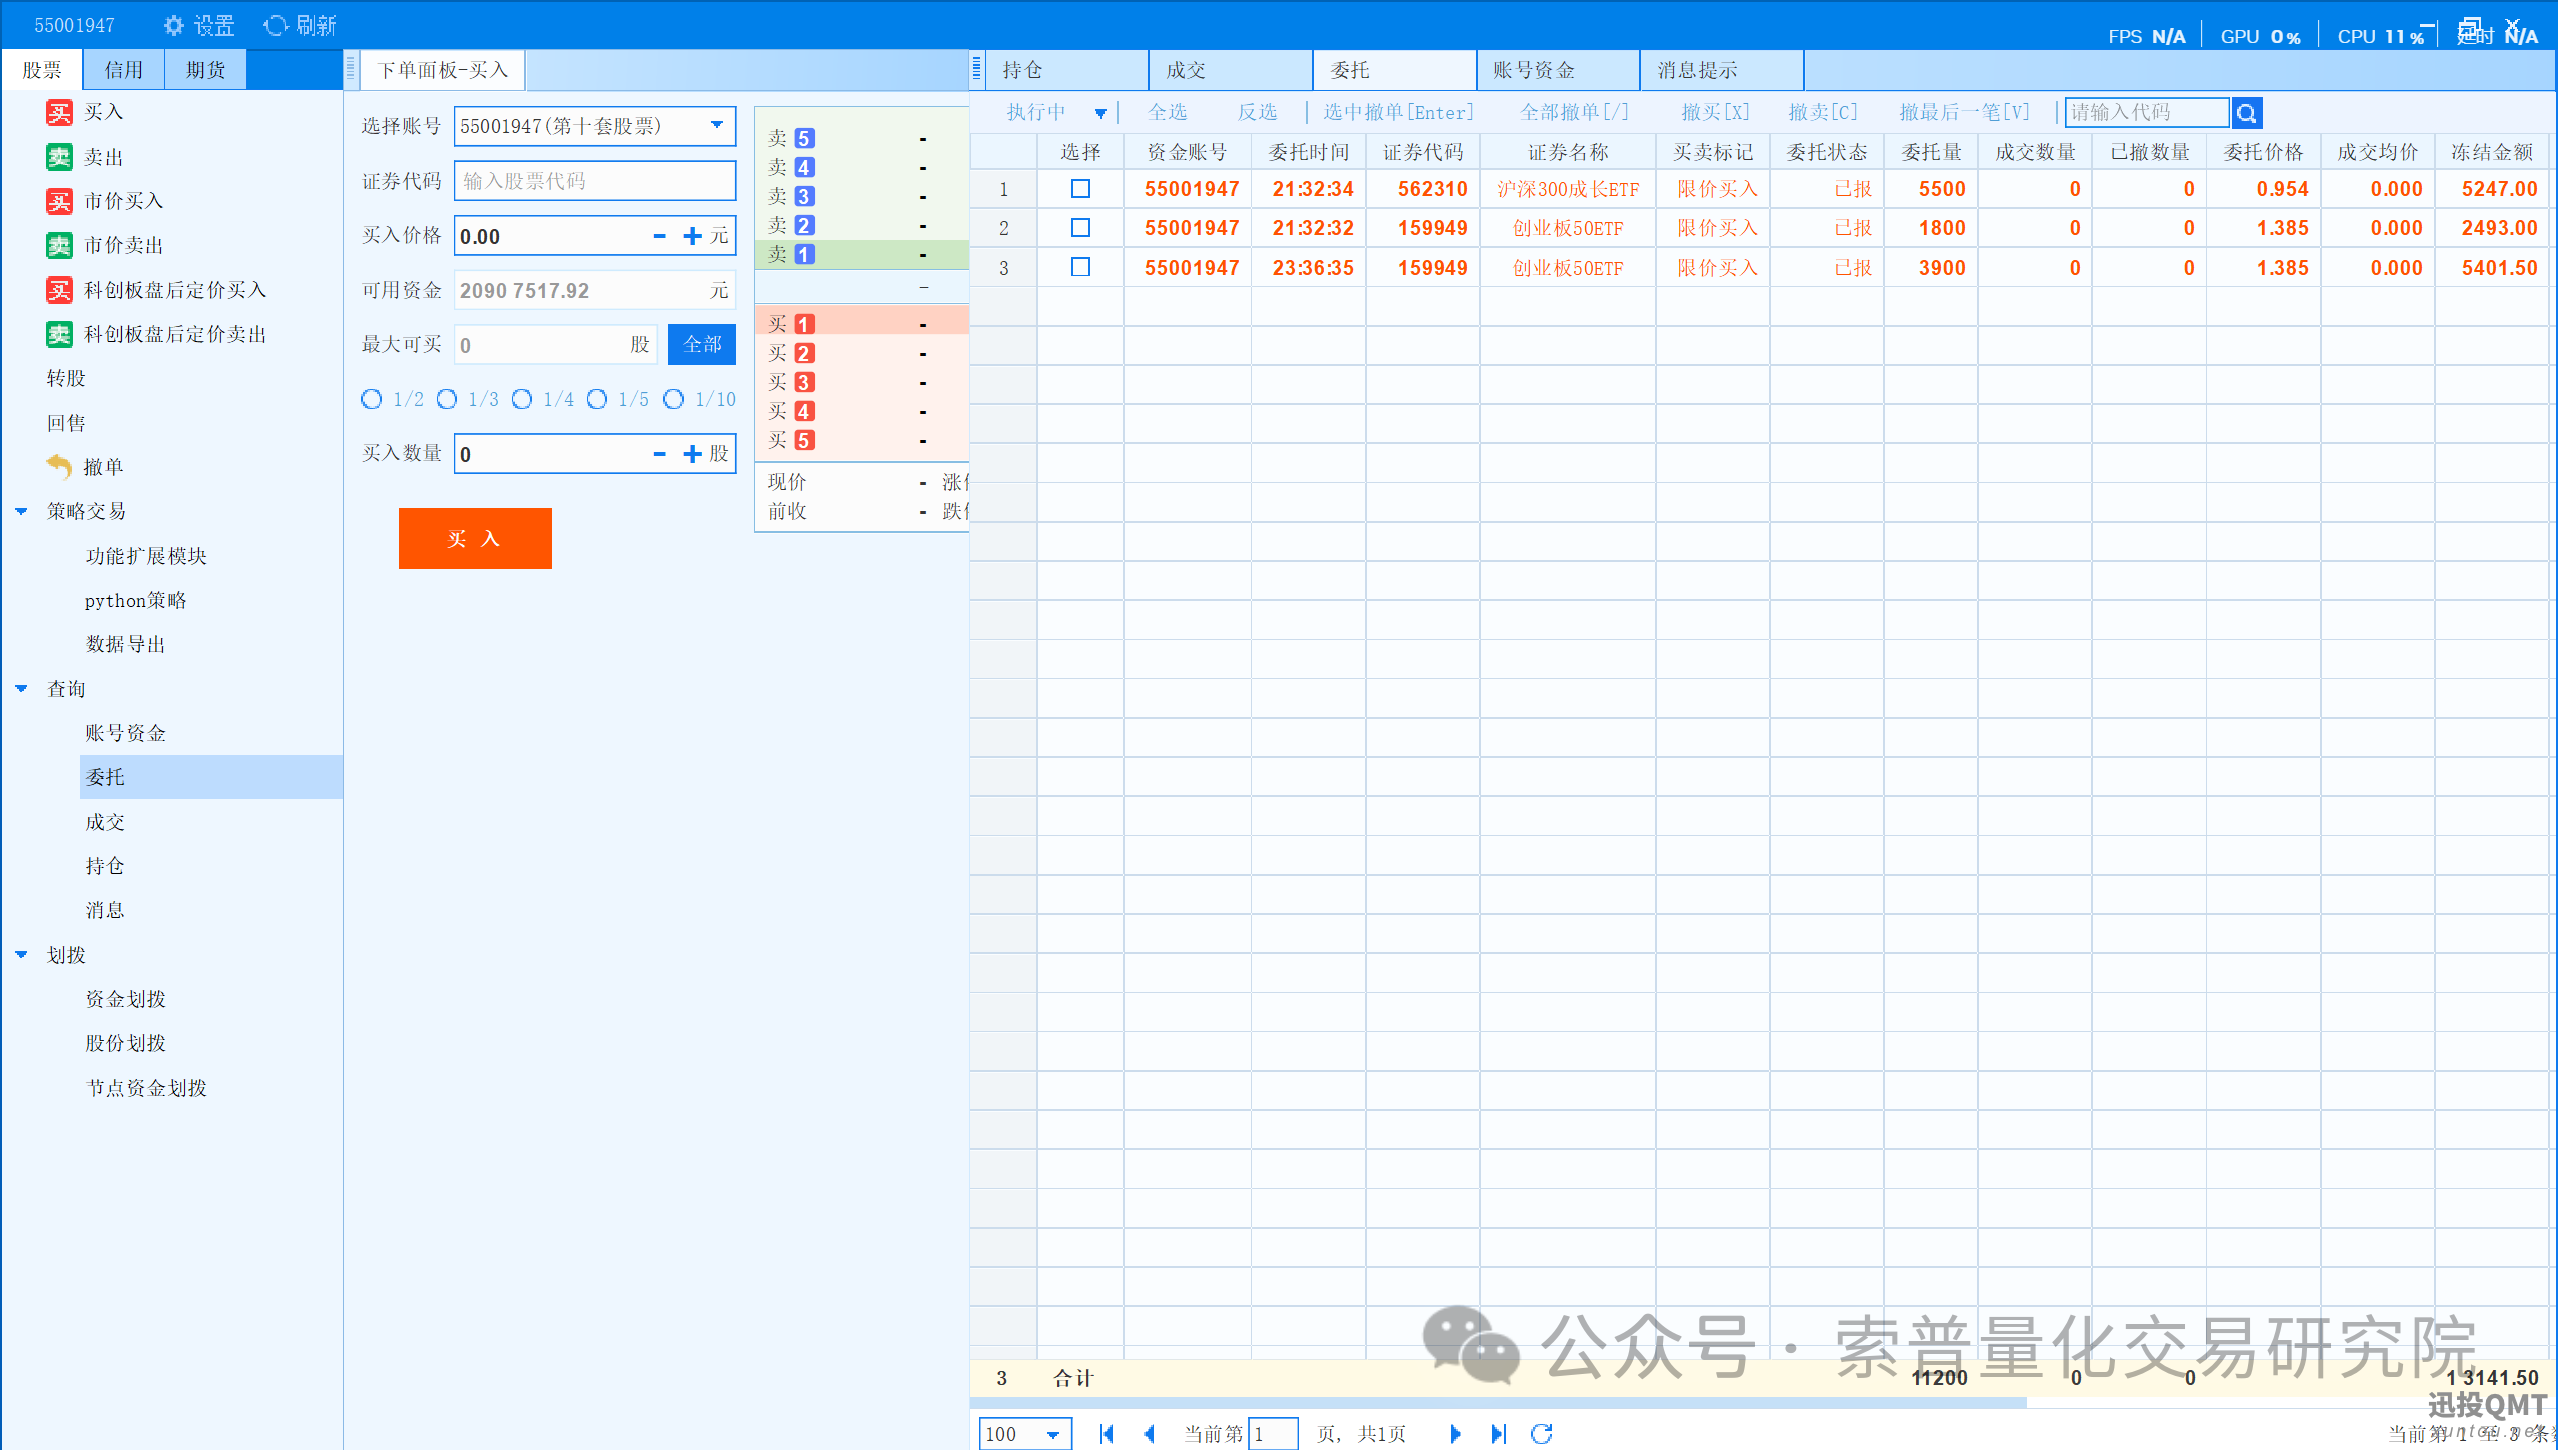Select the 1/4 position radio button
Viewport: 2558px width, 1450px height.
tap(523, 399)
